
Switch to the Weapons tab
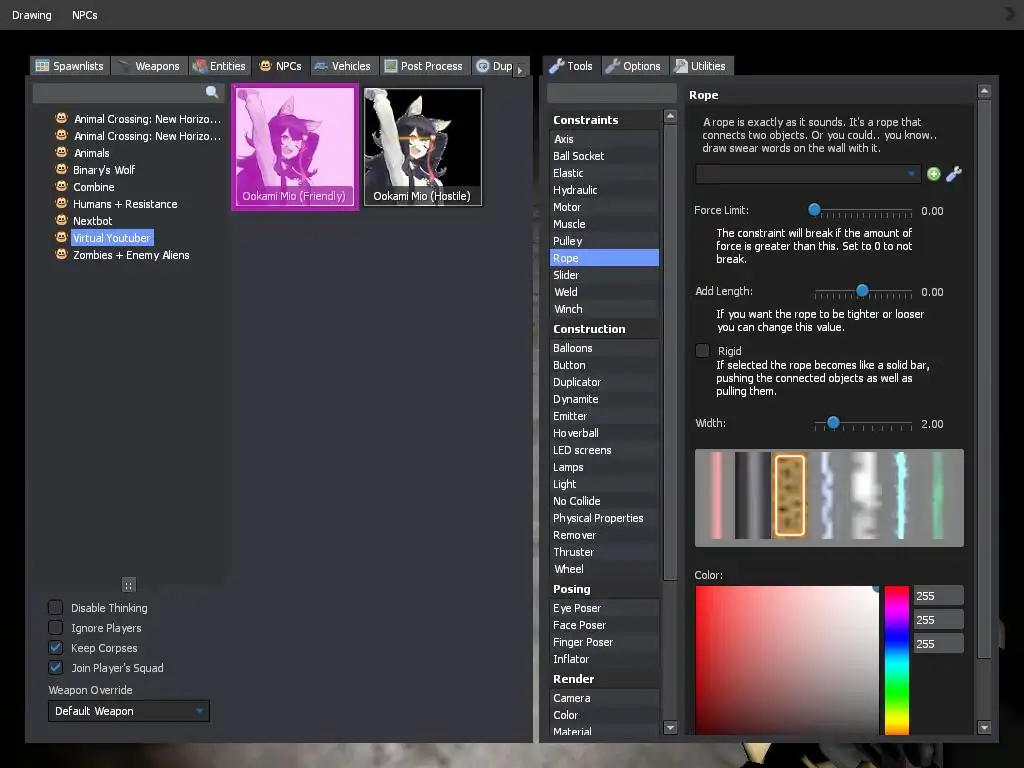click(150, 66)
